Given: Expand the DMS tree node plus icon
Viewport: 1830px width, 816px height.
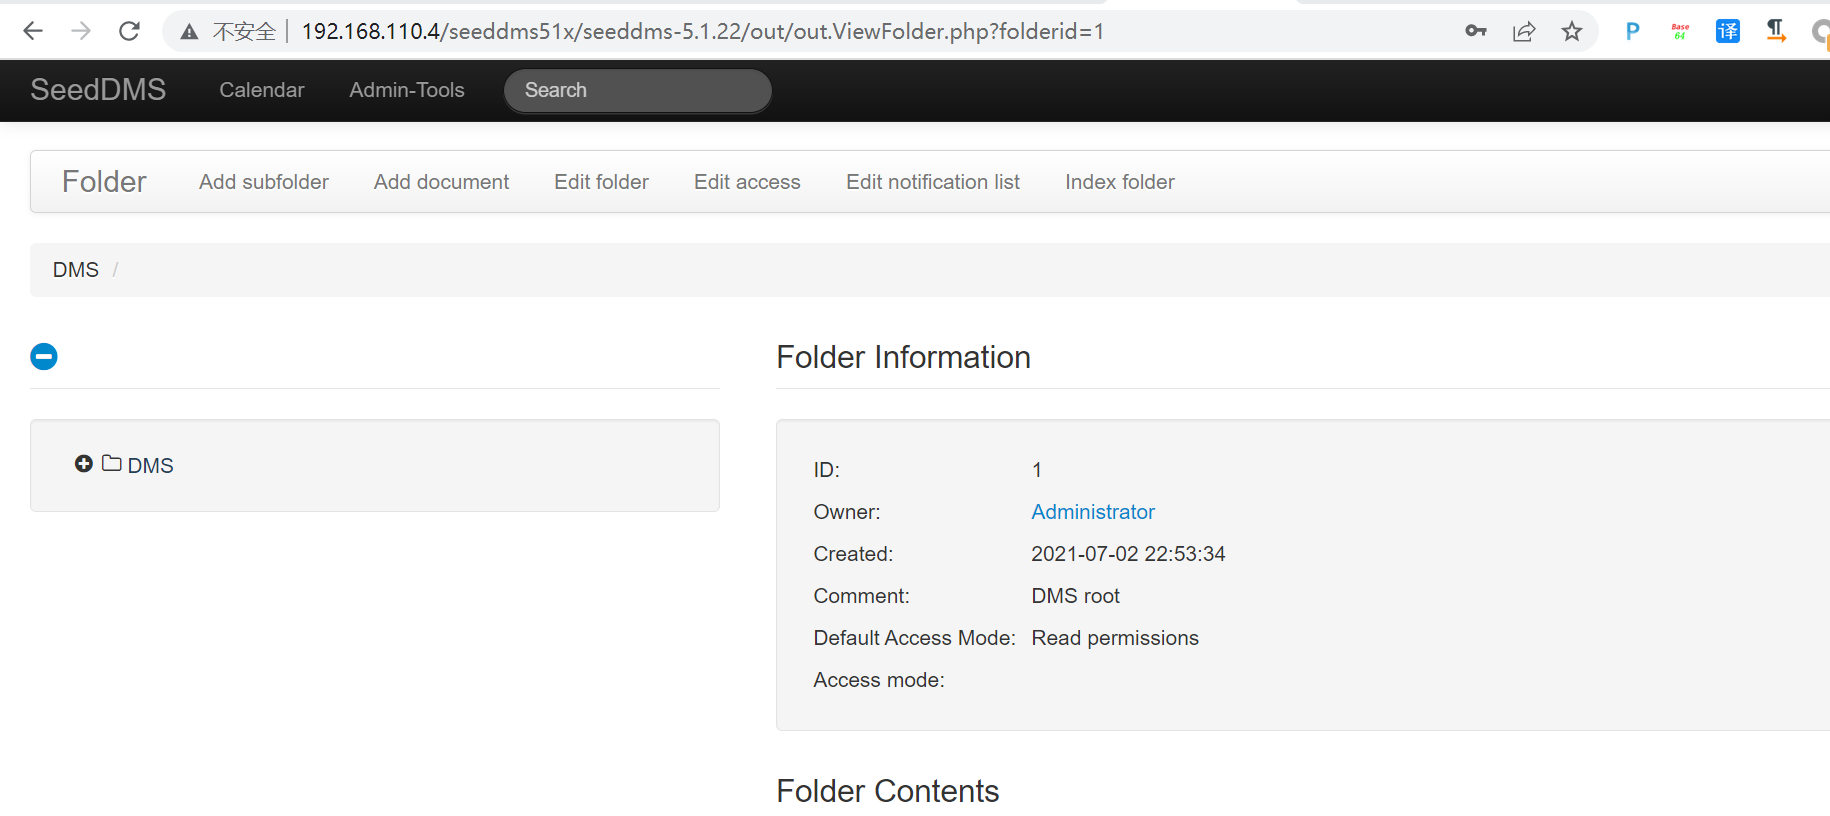Looking at the screenshot, I should (84, 463).
